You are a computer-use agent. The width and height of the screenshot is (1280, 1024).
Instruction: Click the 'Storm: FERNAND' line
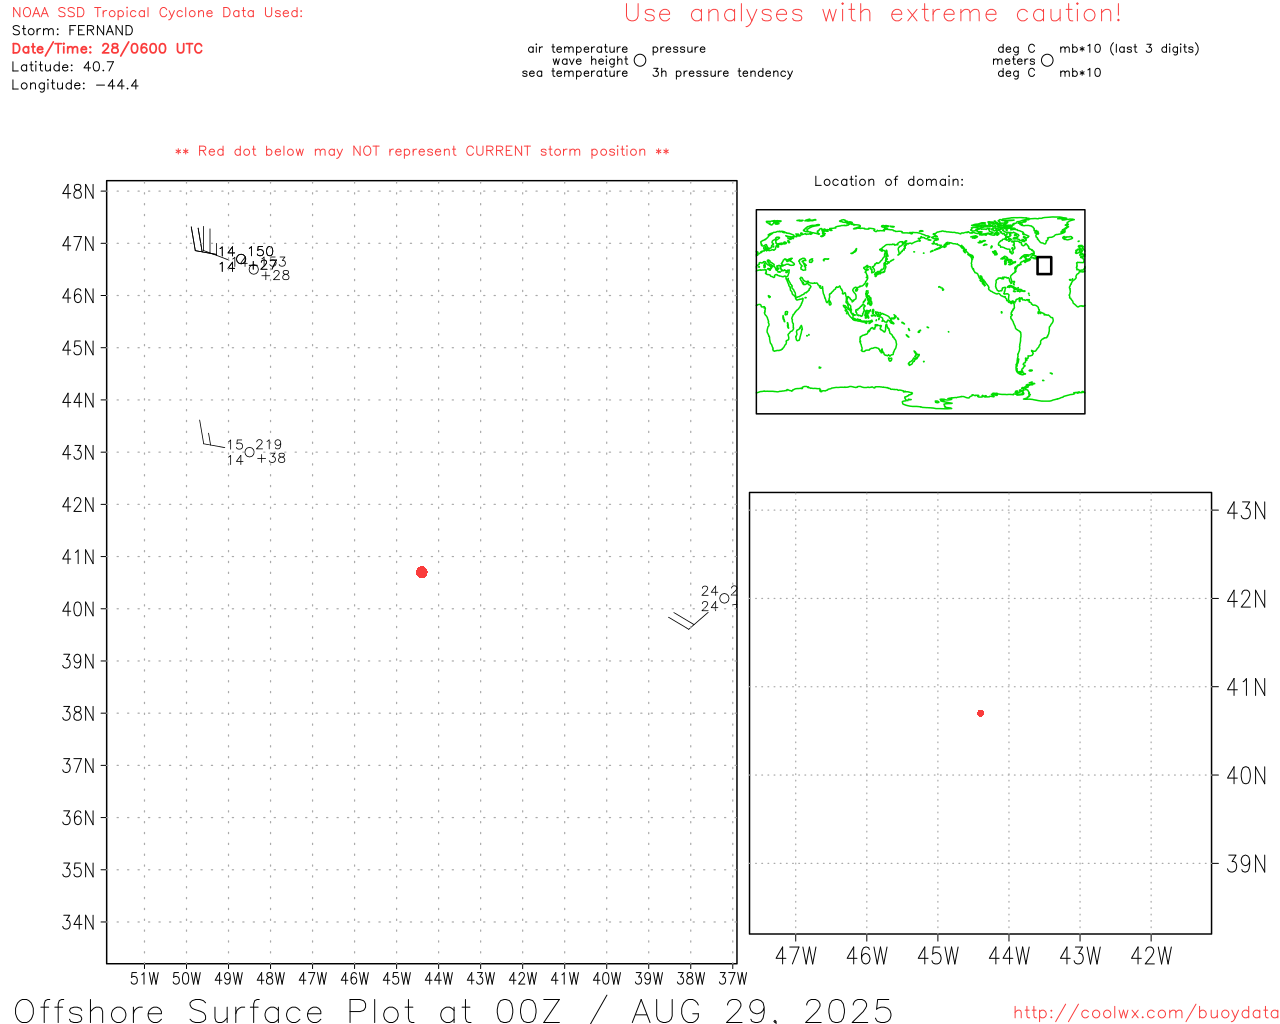tap(72, 31)
